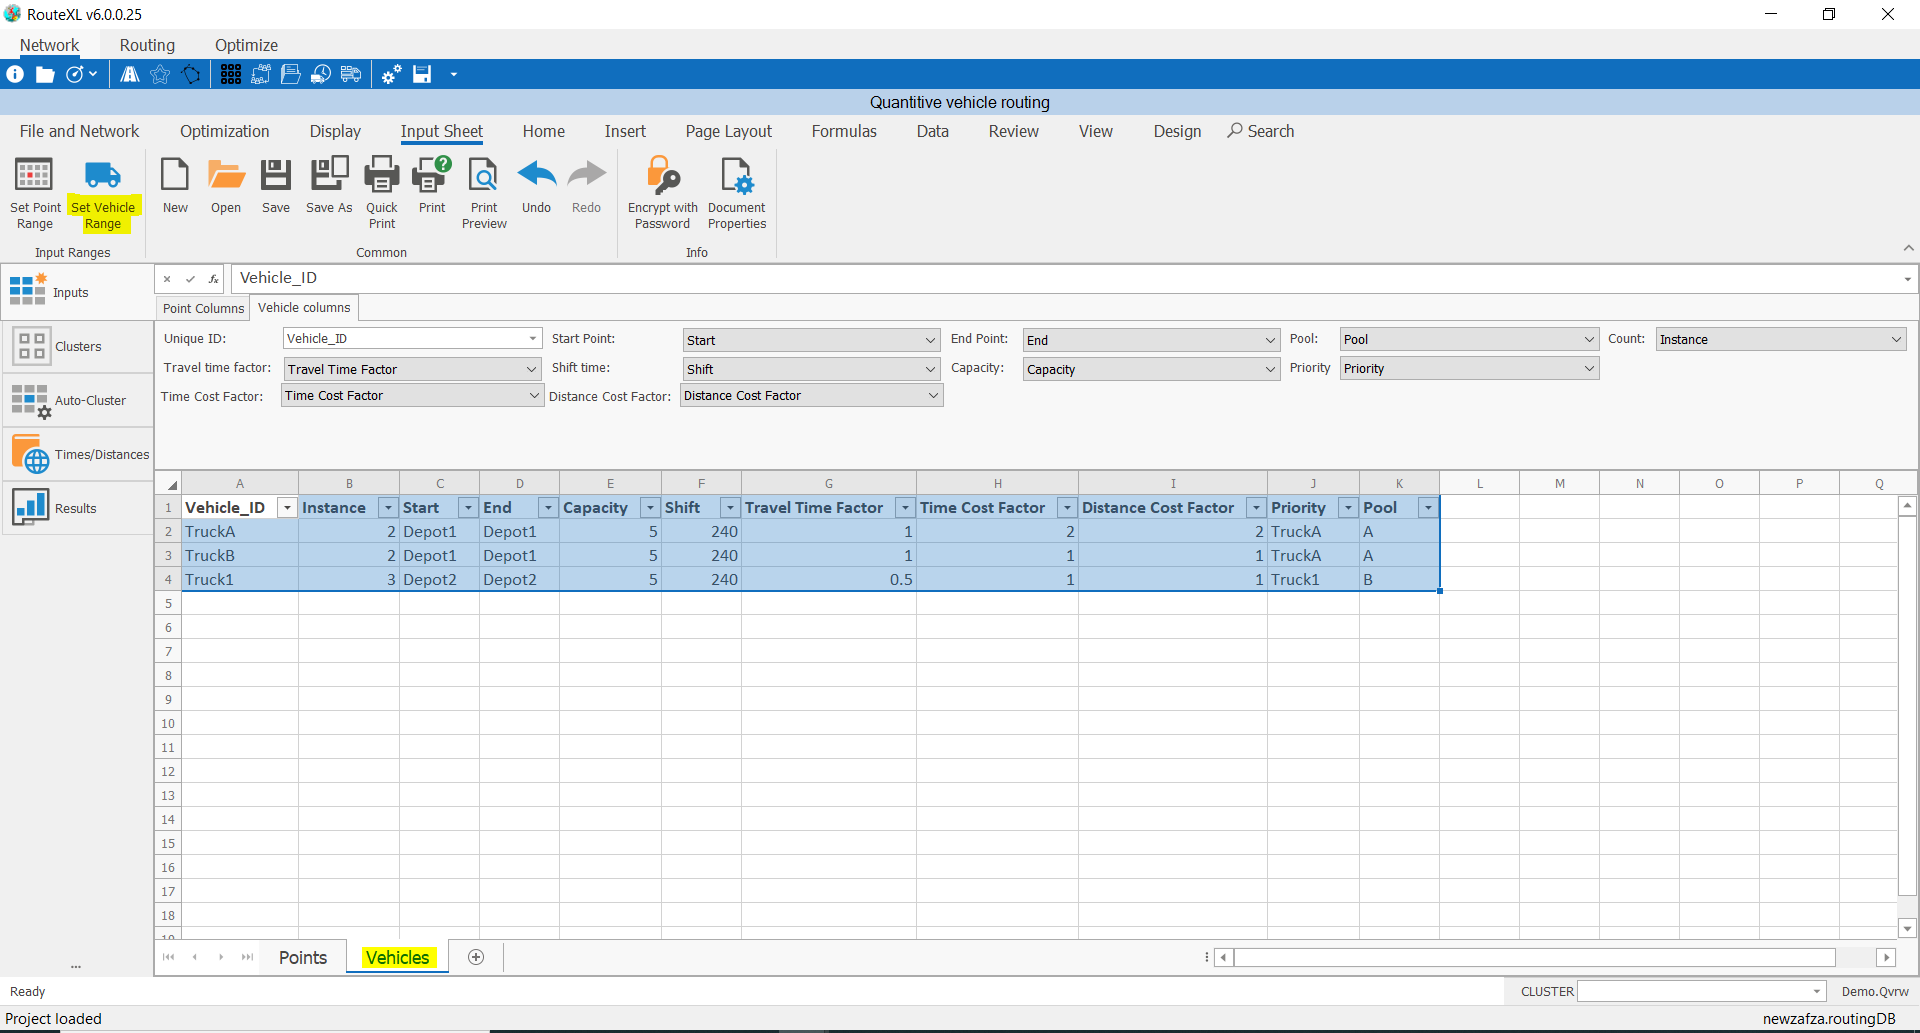Open filter arrow on Pool column header
1920x1033 pixels.
click(1428, 508)
